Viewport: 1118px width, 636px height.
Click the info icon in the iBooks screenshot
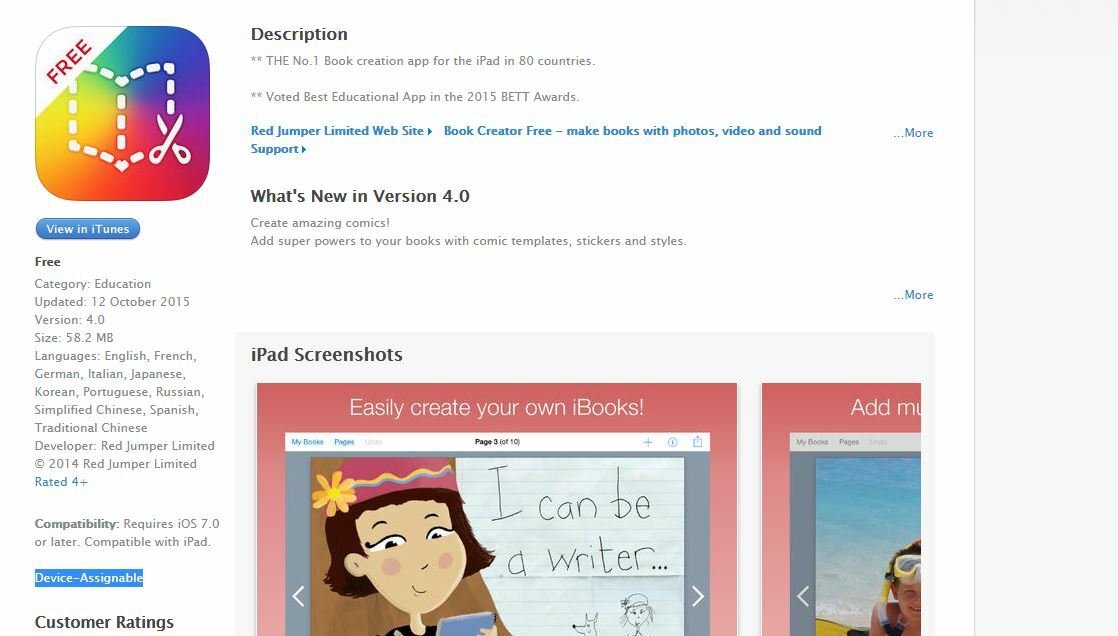pos(672,442)
